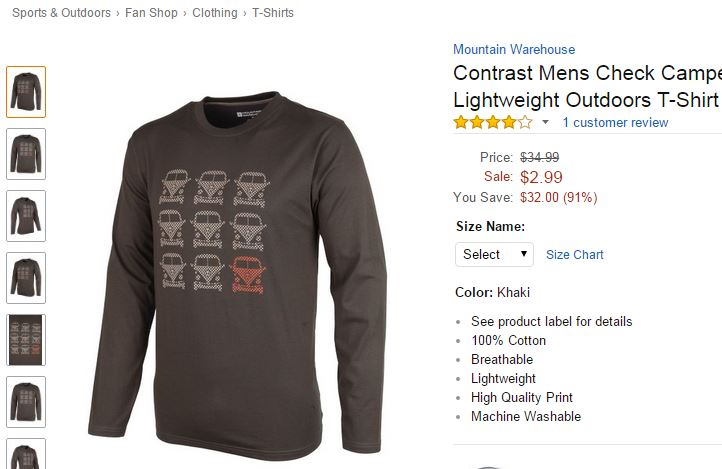Click the main shirt product image
The image size is (722, 469).
[x=237, y=274]
